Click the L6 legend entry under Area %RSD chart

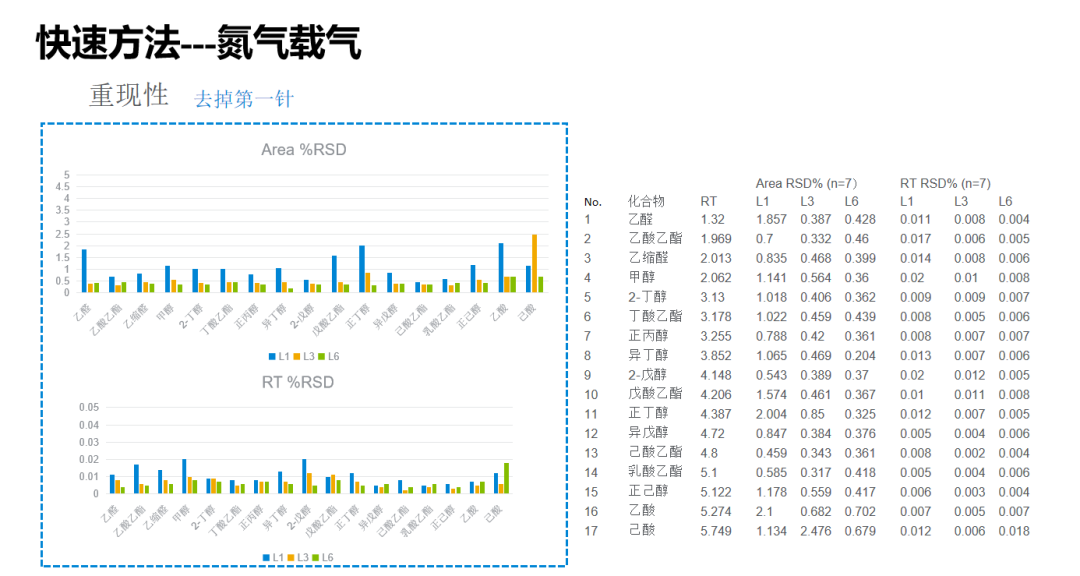(x=329, y=356)
